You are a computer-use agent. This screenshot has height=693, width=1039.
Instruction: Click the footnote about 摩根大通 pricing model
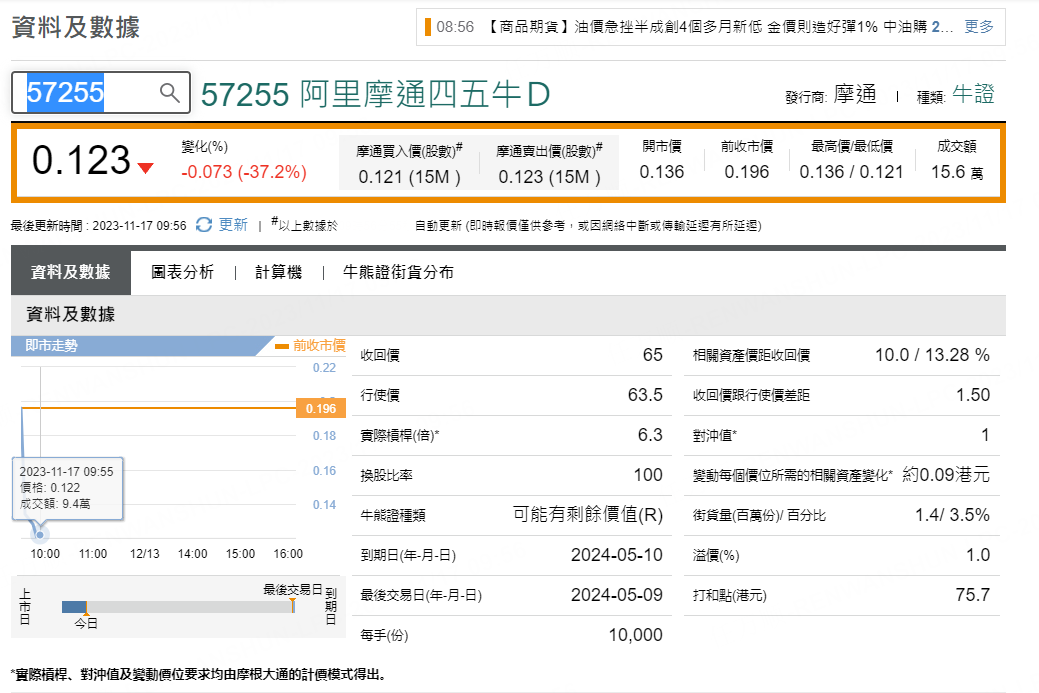pos(199,674)
